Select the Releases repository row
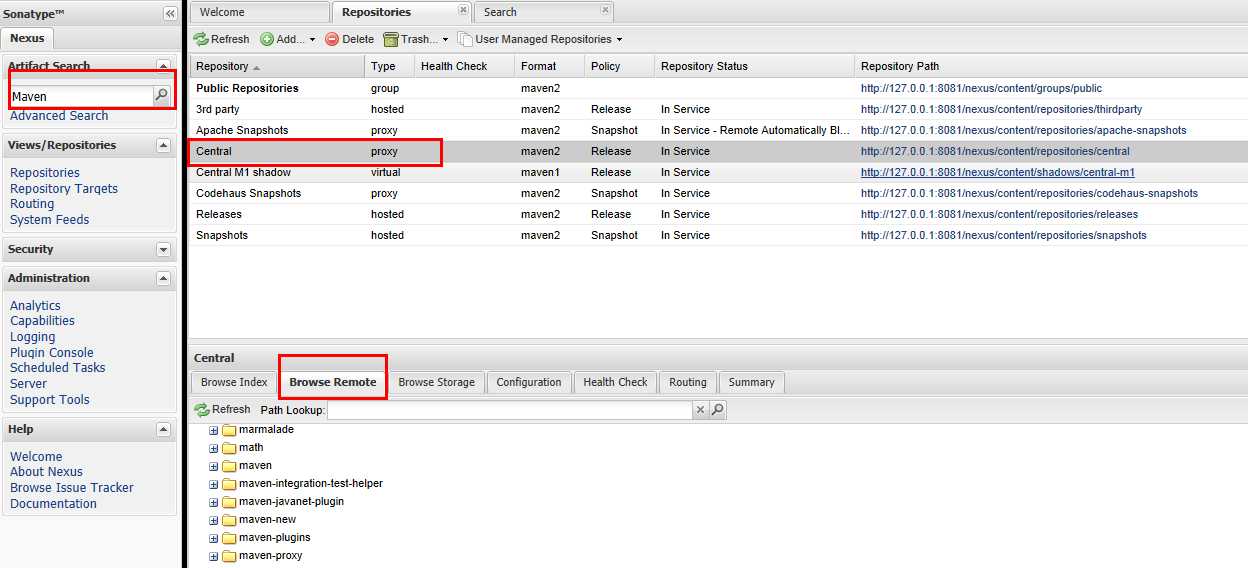1248x568 pixels. click(x=718, y=215)
